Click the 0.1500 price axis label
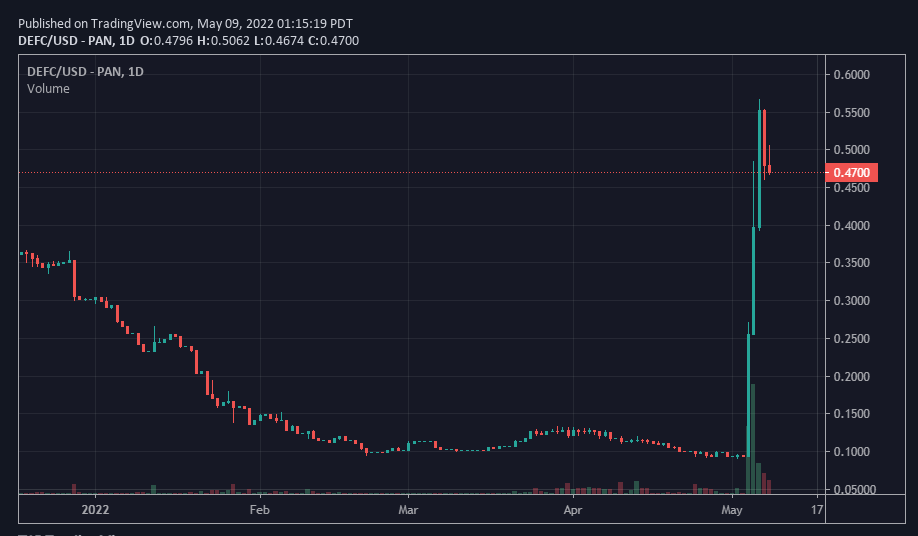The image size is (918, 536). [x=851, y=414]
